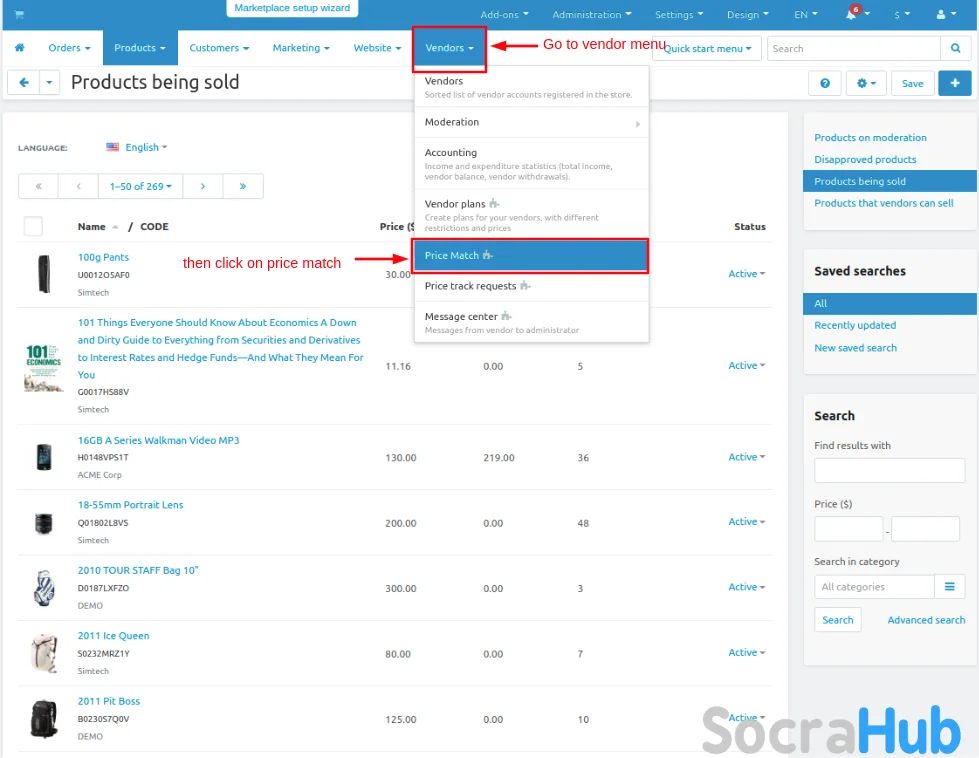Screen dimensions: 979x758
Task: Go to first page pagination arrow
Action: tap(39, 186)
